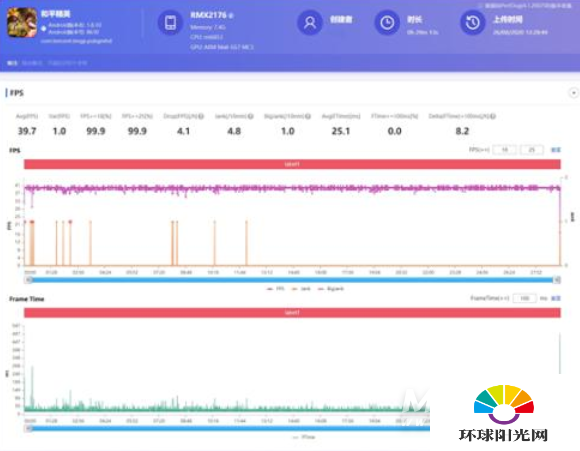Toggle the FPS series in chart legend
The image size is (580, 451).
[276, 289]
